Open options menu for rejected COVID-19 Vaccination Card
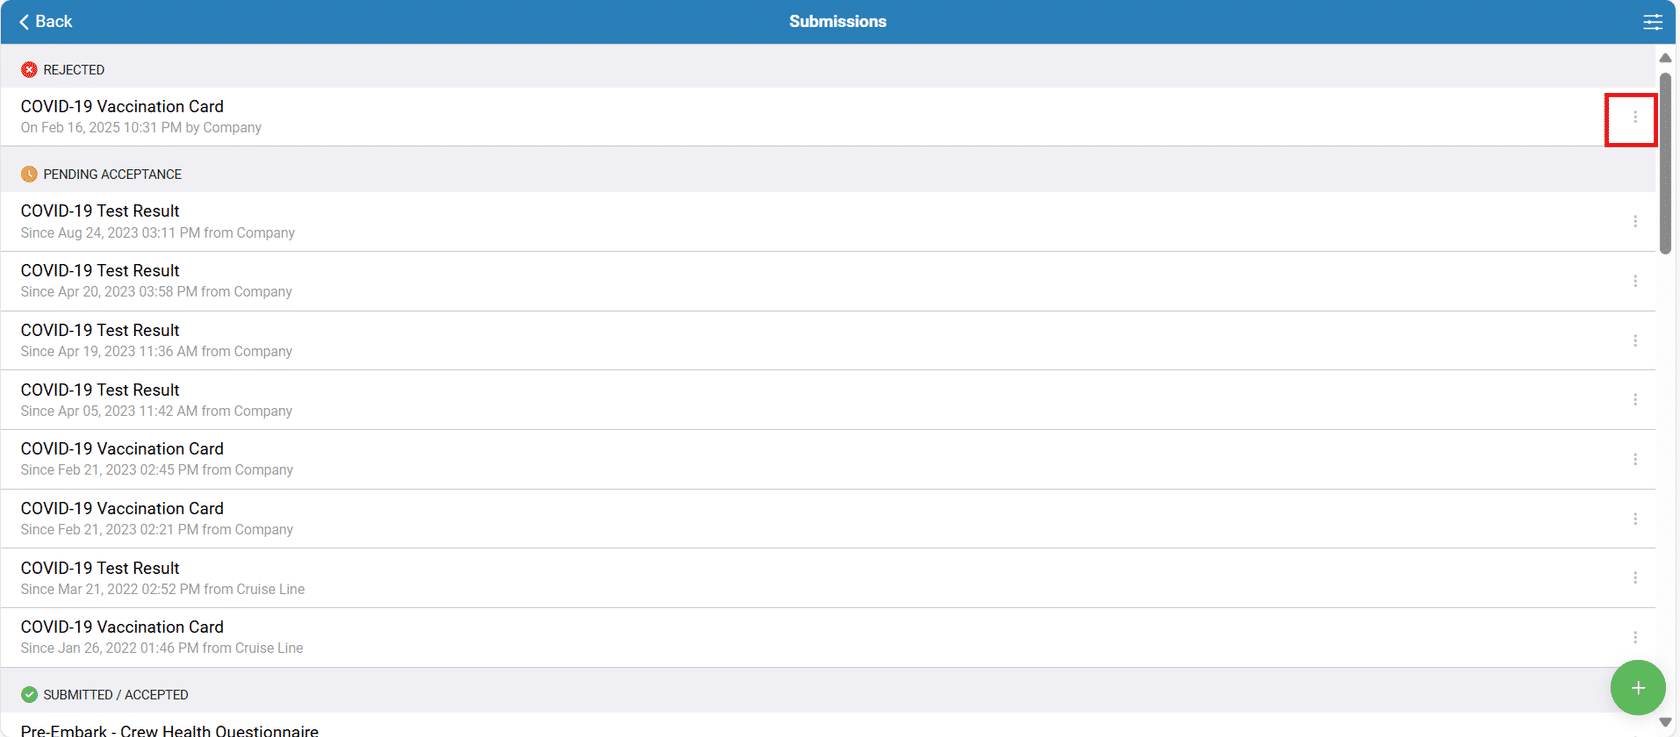This screenshot has width=1680, height=737. coord(1635,117)
